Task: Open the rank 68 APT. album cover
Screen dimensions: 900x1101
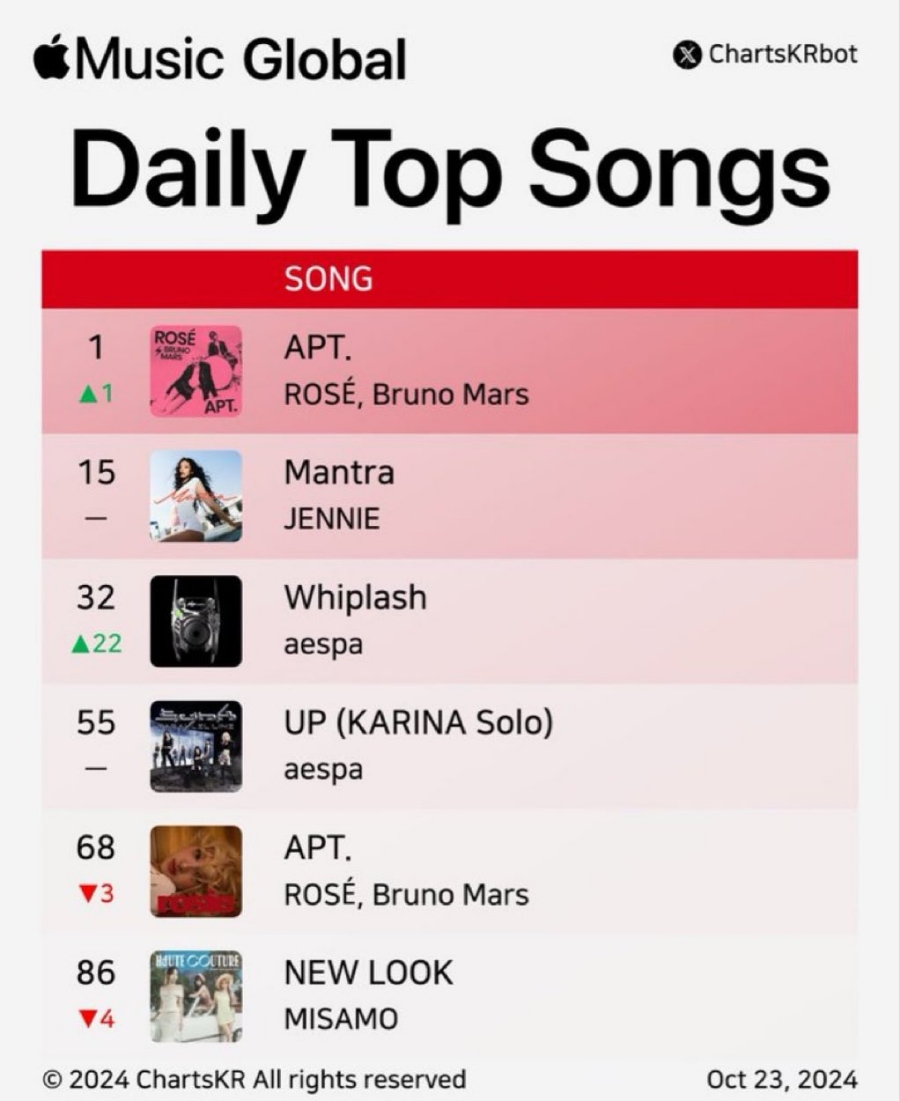Action: click(x=196, y=871)
